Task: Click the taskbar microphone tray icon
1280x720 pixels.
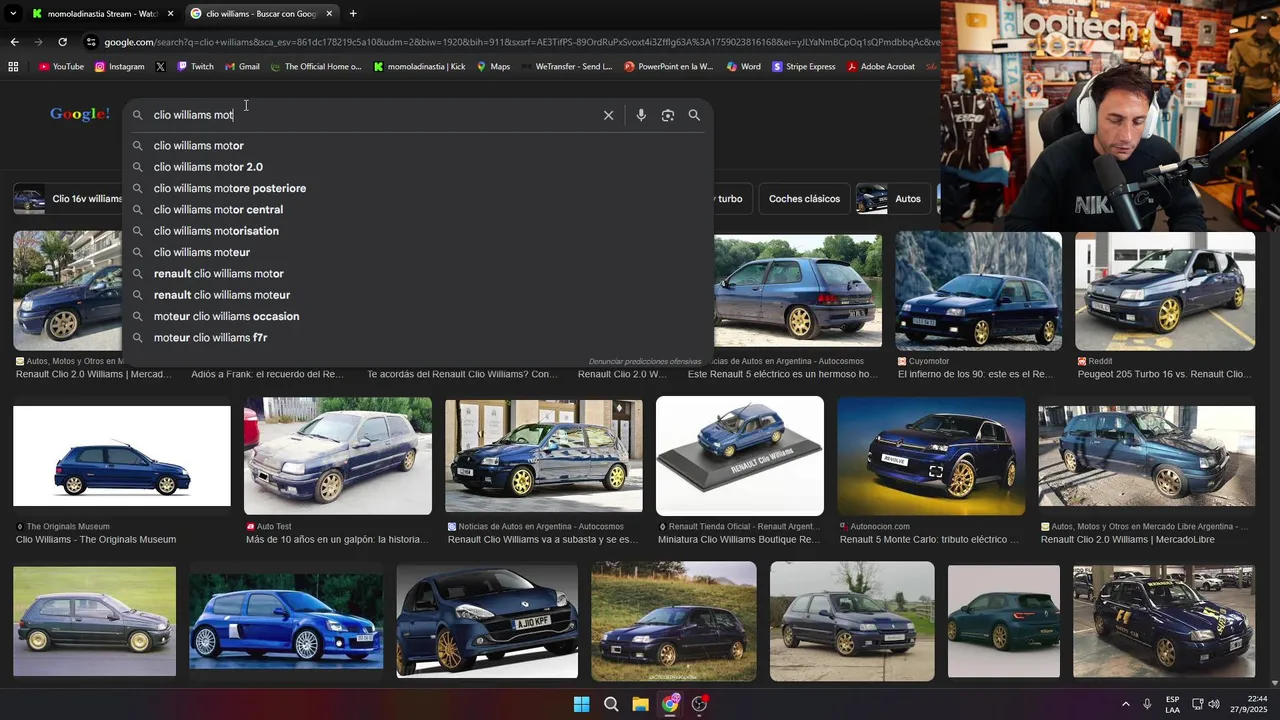Action: (x=1147, y=704)
